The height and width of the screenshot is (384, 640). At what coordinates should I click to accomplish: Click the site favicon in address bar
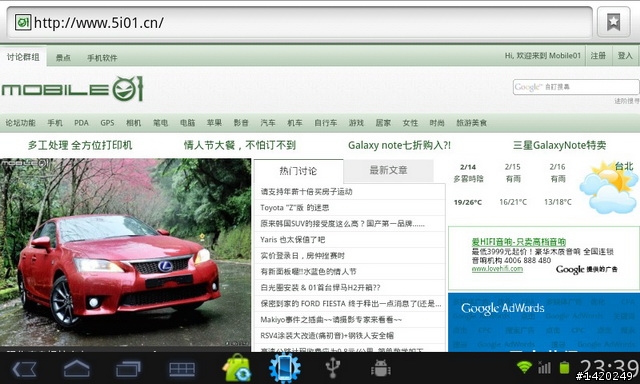[23, 22]
